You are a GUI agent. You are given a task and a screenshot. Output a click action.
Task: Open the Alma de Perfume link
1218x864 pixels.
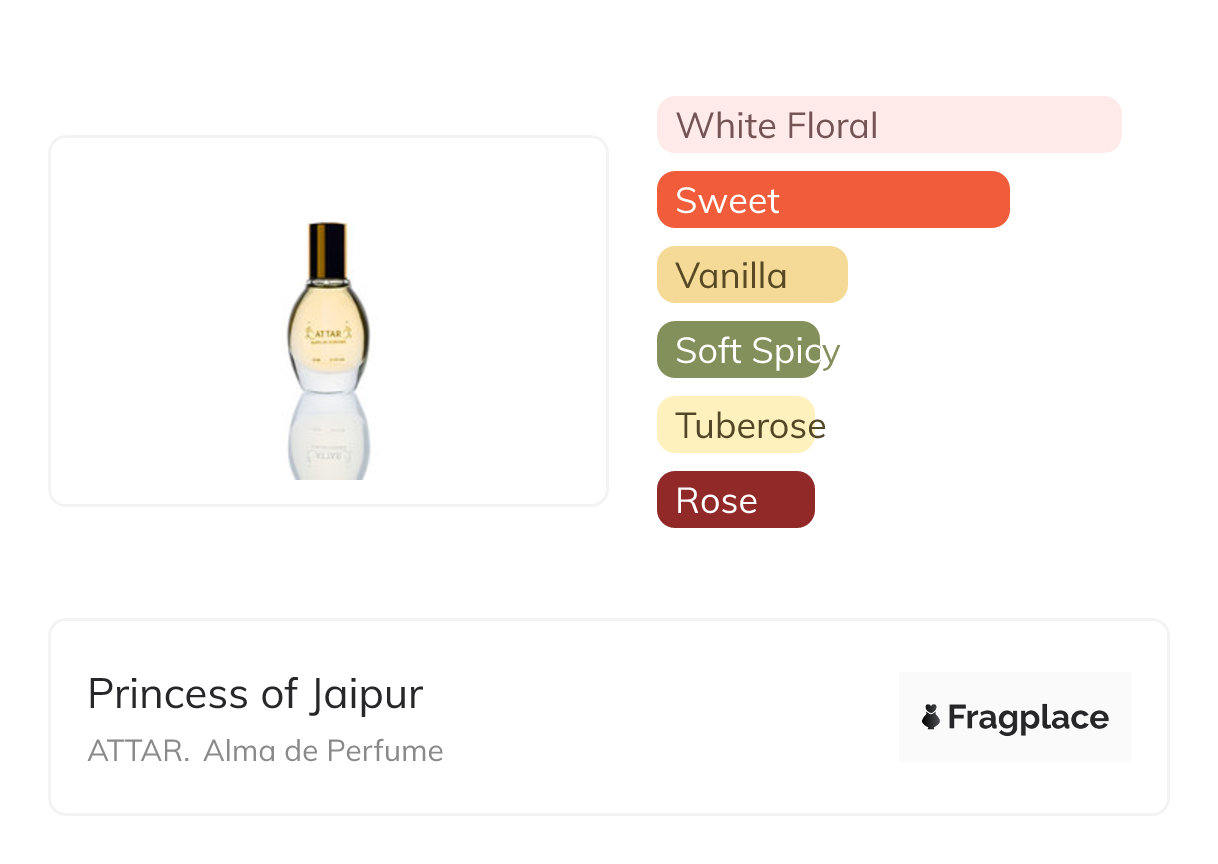tap(323, 751)
